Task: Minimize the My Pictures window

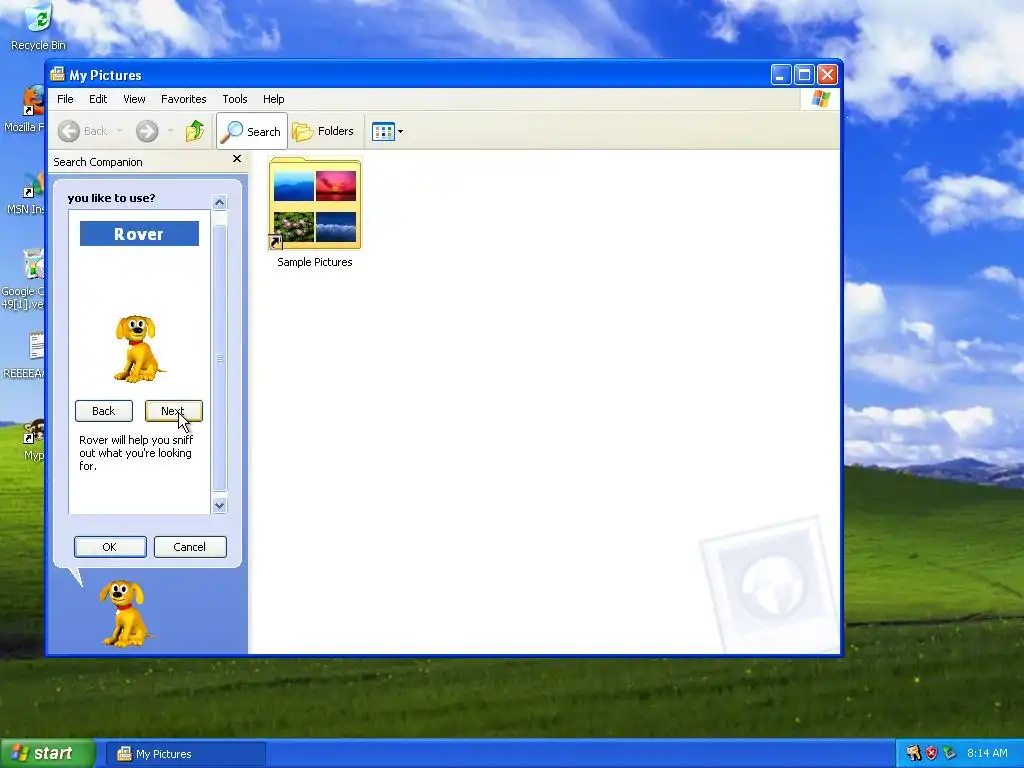Action: pos(781,74)
